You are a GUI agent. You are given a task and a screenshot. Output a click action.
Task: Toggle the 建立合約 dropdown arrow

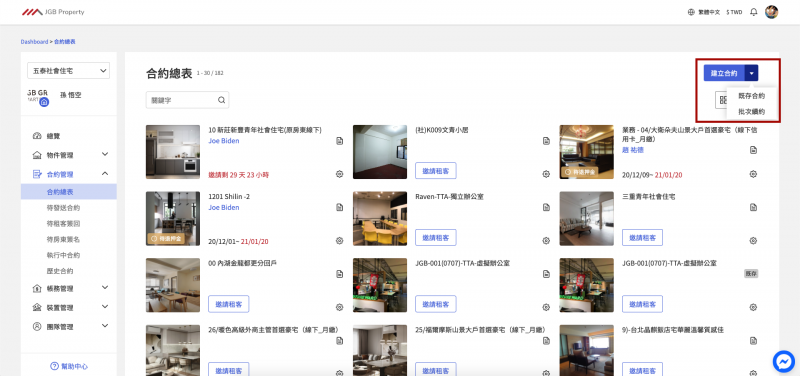click(752, 73)
